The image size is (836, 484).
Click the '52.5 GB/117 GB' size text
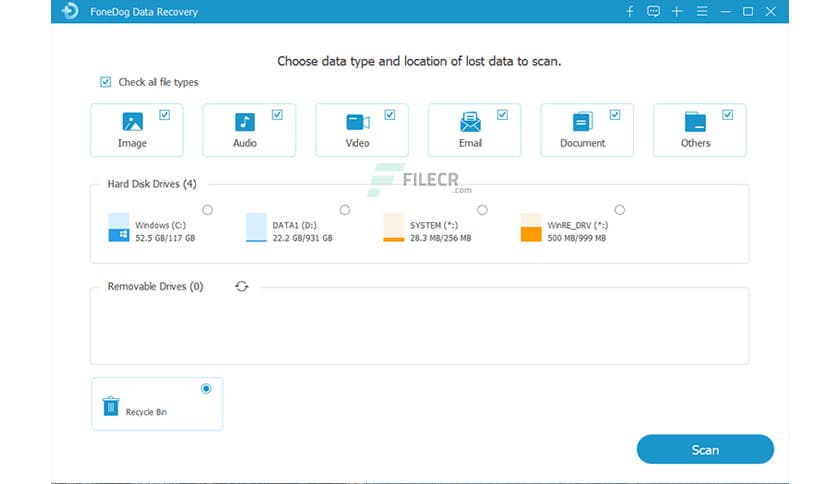[x=165, y=238]
